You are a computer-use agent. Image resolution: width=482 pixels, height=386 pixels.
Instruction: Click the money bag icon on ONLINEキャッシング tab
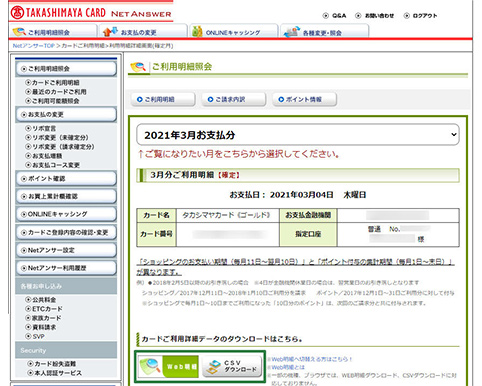point(197,31)
